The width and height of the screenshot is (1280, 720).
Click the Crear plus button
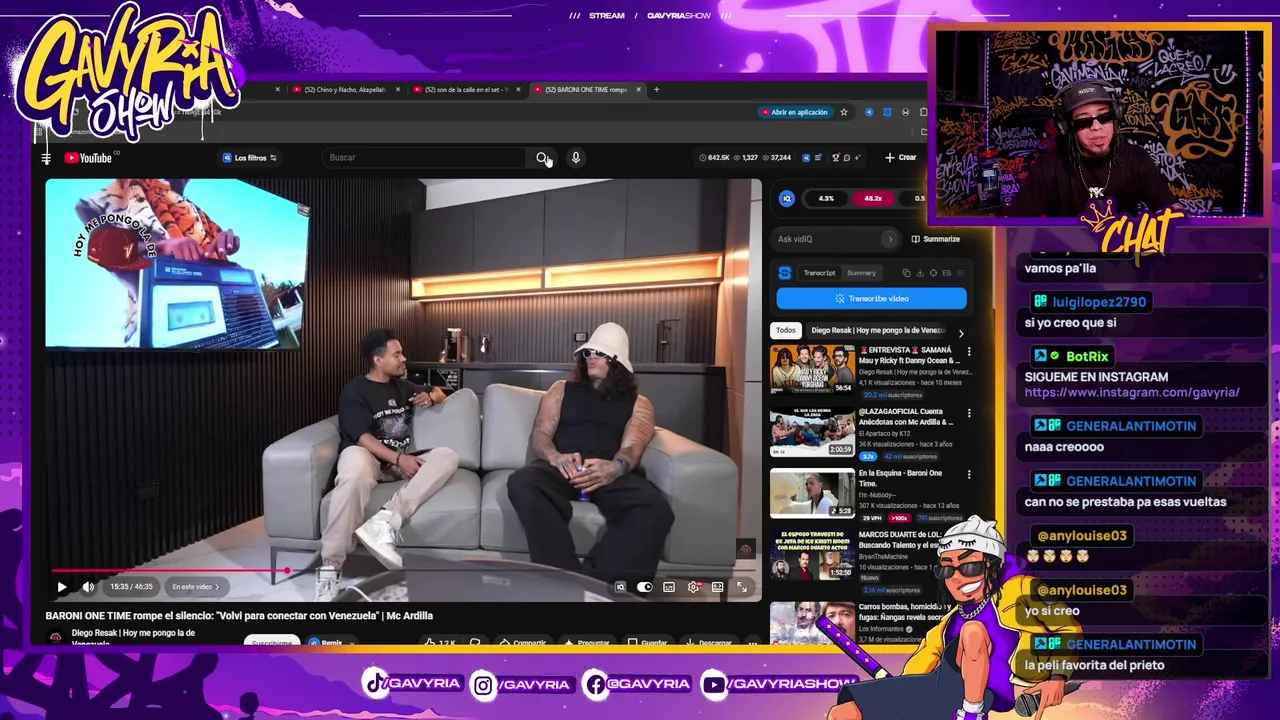900,157
